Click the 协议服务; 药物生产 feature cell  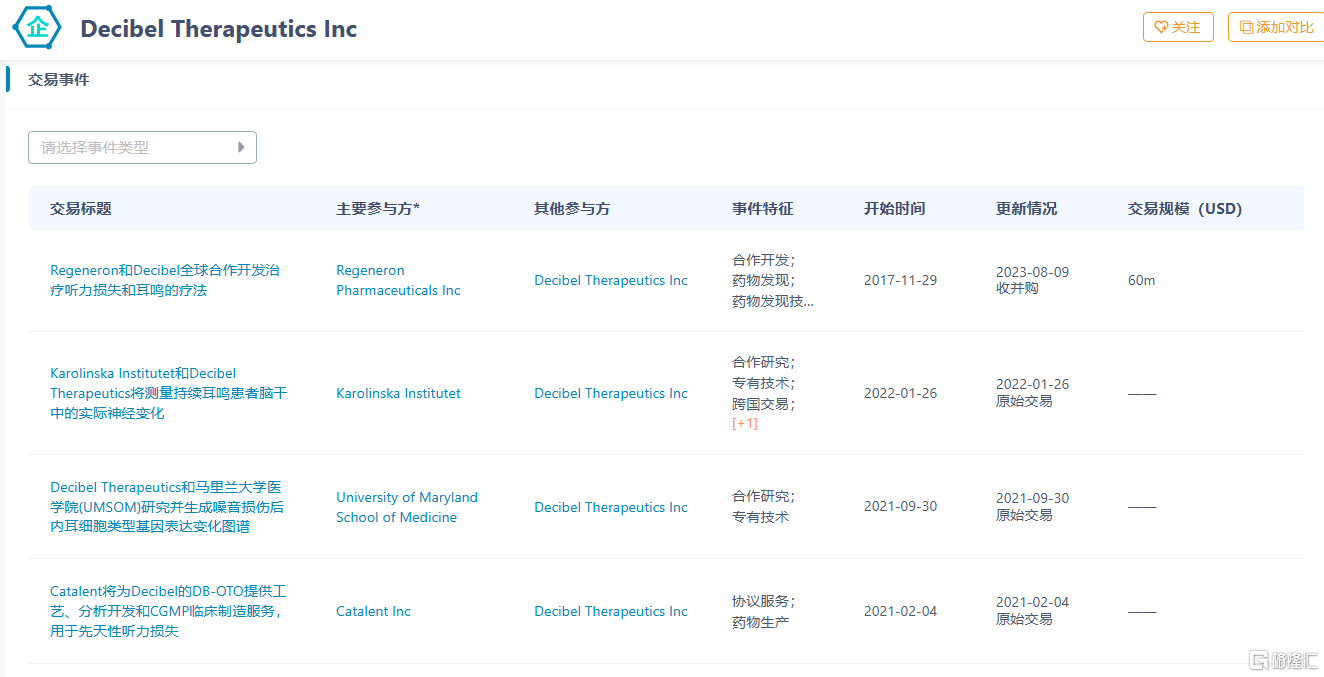[x=764, y=612]
